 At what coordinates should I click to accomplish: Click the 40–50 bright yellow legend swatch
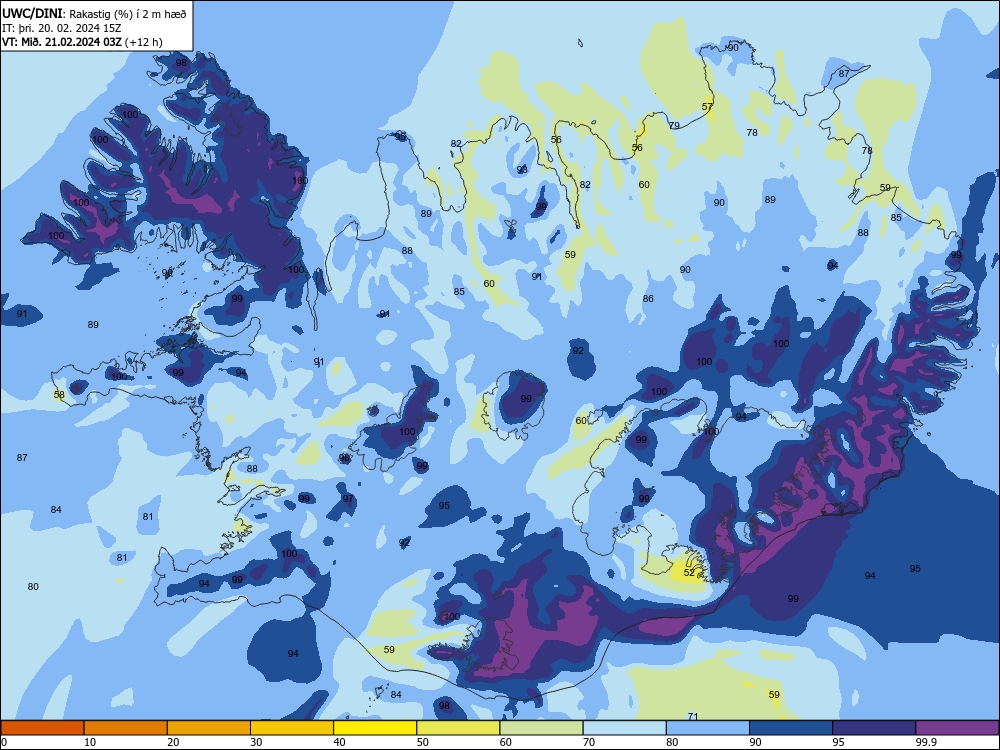(375, 728)
